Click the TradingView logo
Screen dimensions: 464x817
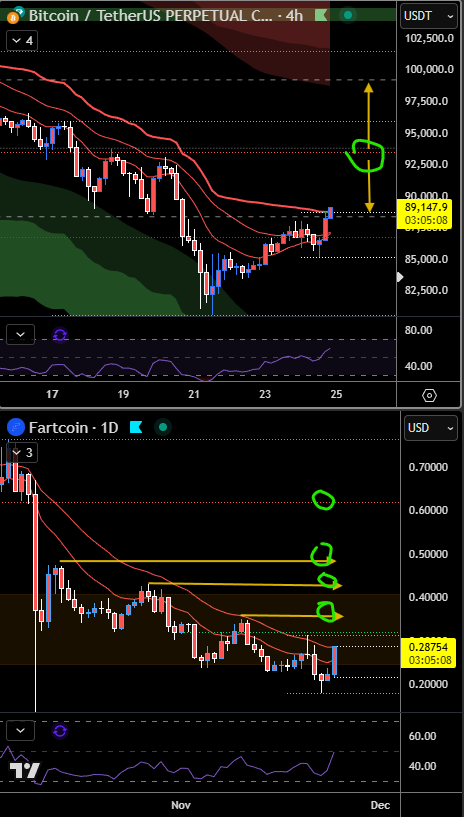(x=24, y=770)
